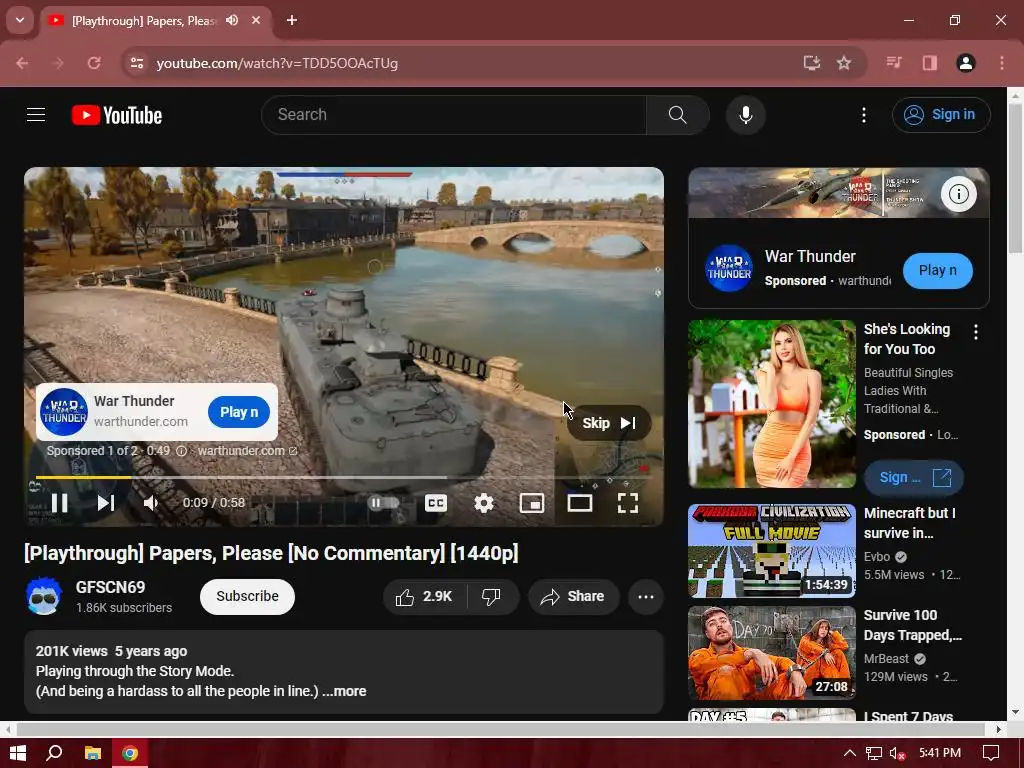Image resolution: width=1024 pixels, height=768 pixels.
Task: Go back in browser
Action: point(22,63)
